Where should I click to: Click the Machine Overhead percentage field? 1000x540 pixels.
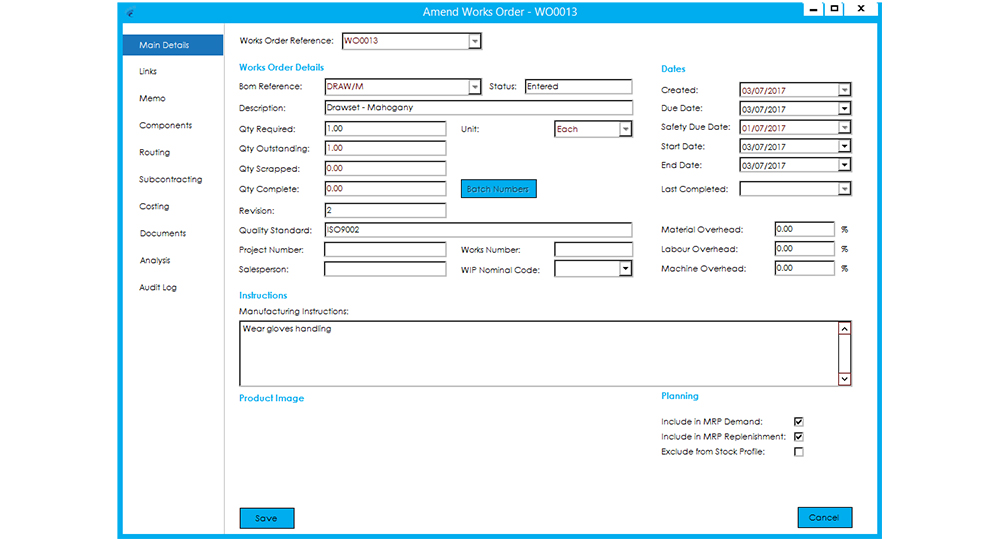coord(804,268)
